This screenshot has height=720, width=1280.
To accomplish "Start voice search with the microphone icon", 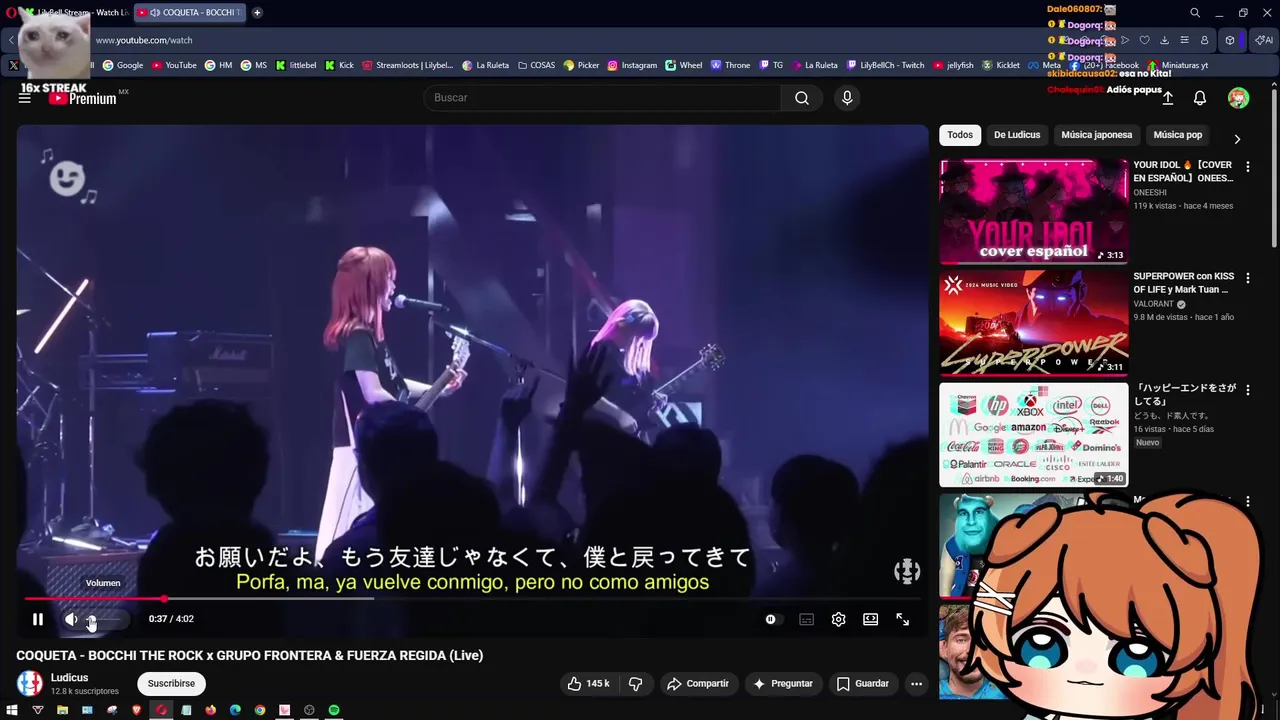I will click(x=847, y=98).
